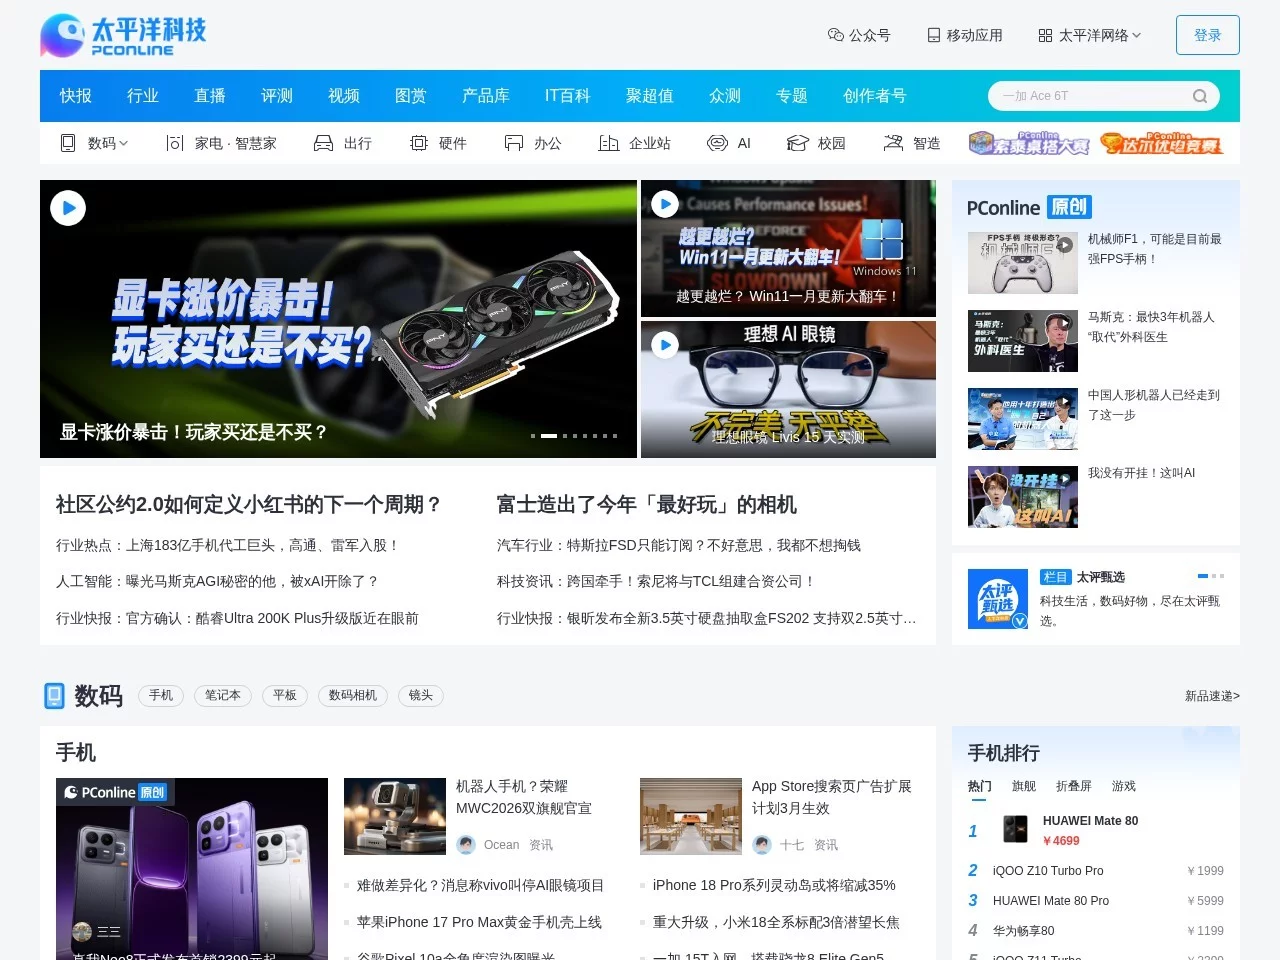Open 移动应用 via its phone icon
Screen dimensions: 1280x960
coord(932,35)
